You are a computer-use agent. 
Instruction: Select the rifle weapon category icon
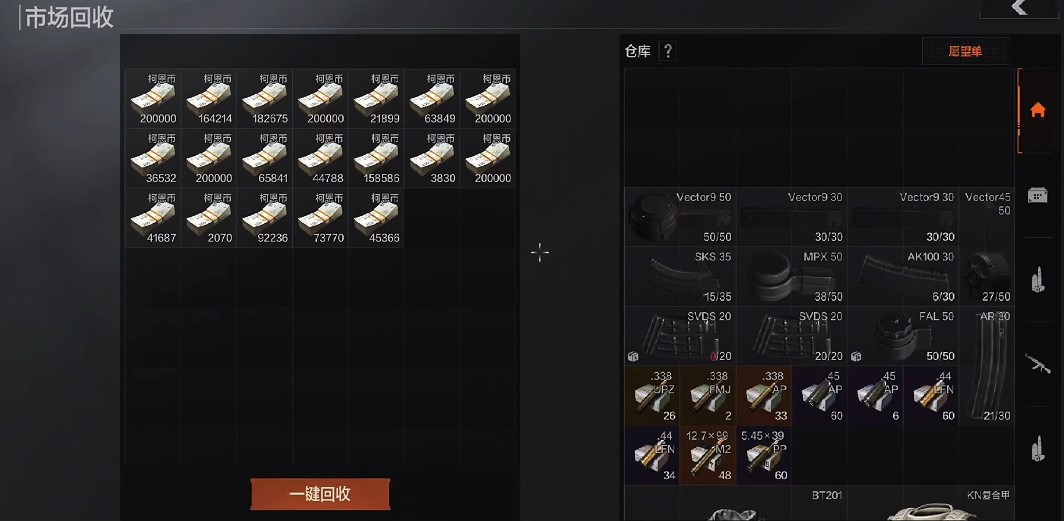1037,363
